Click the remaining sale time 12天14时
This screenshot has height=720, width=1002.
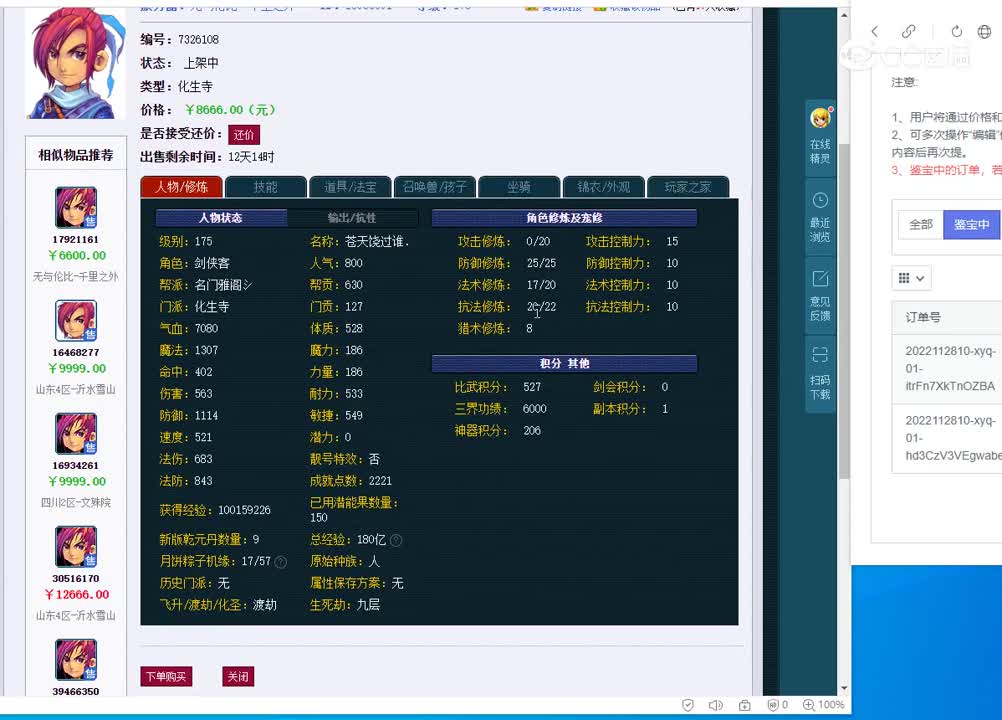[251, 157]
